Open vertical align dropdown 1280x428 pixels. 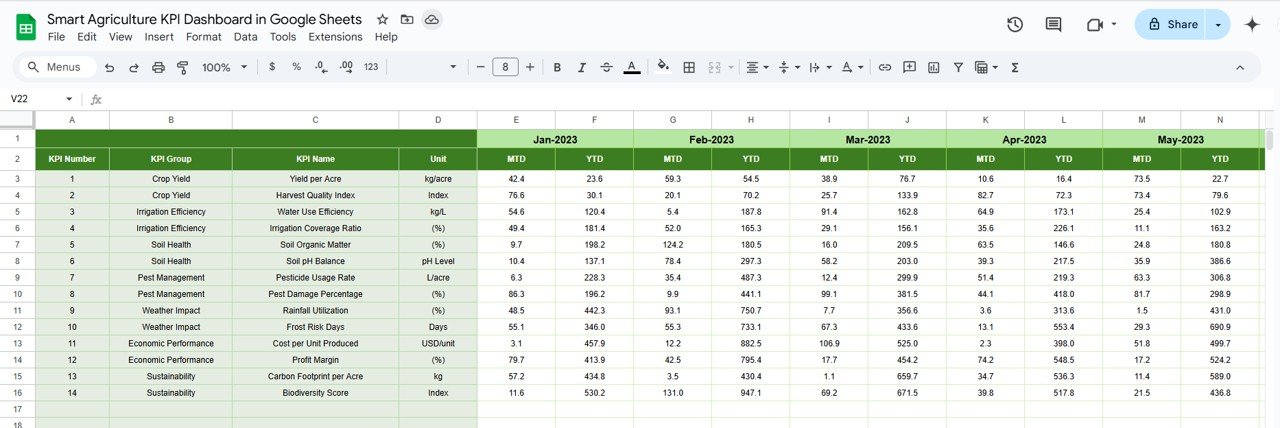tap(788, 67)
